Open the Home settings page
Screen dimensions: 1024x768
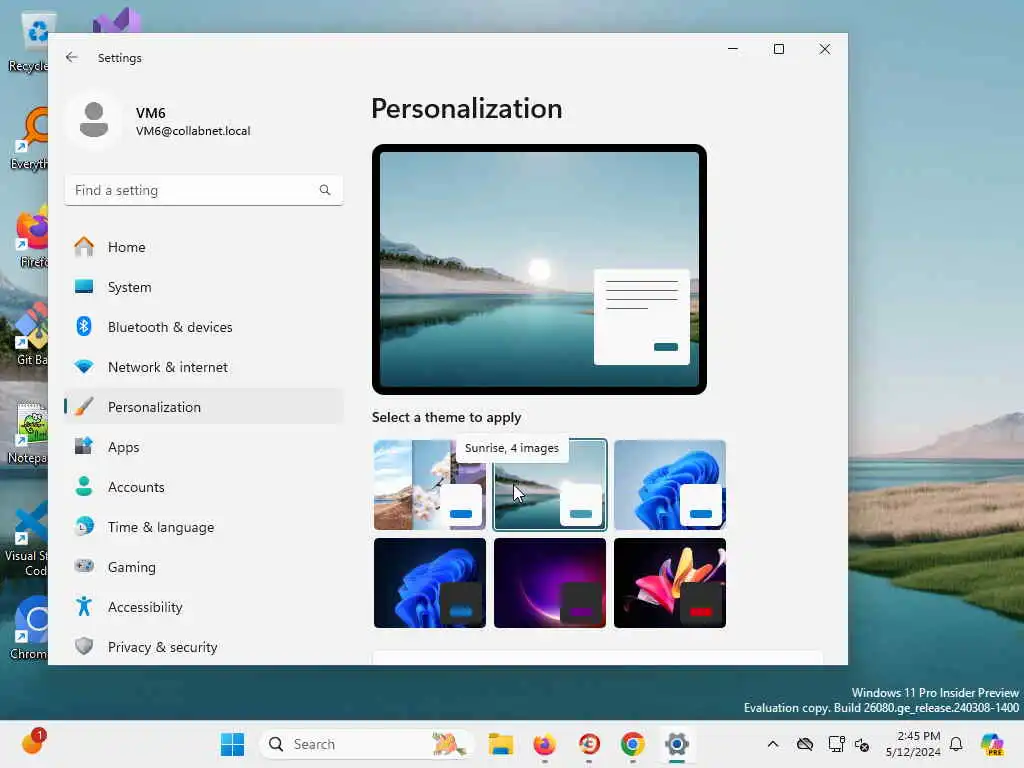pos(204,247)
